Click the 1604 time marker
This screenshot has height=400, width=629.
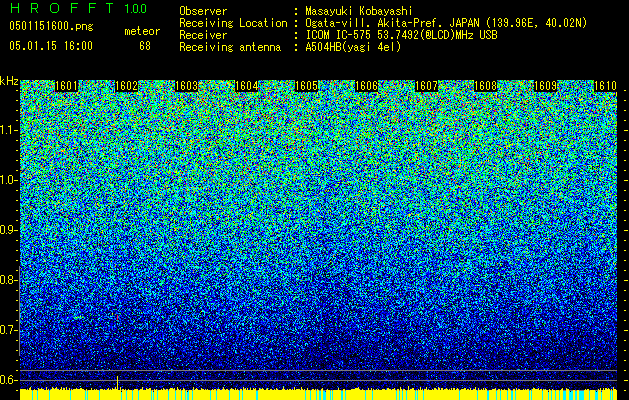pyautogui.click(x=246, y=86)
